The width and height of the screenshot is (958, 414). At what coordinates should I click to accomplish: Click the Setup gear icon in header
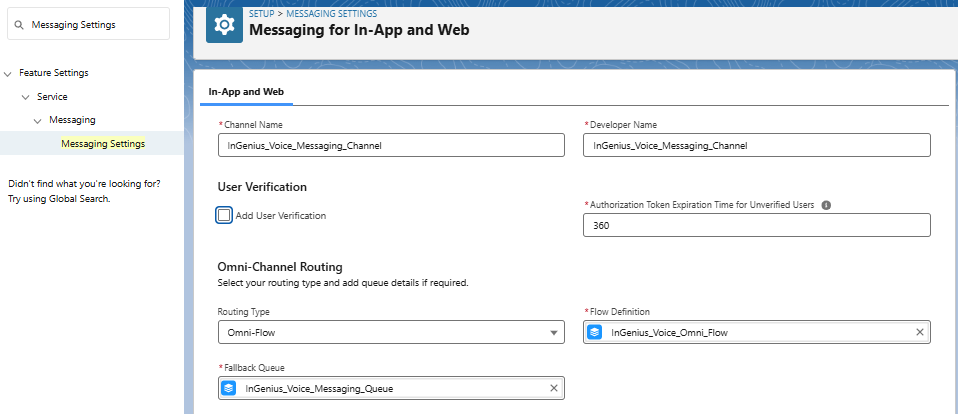click(x=224, y=25)
